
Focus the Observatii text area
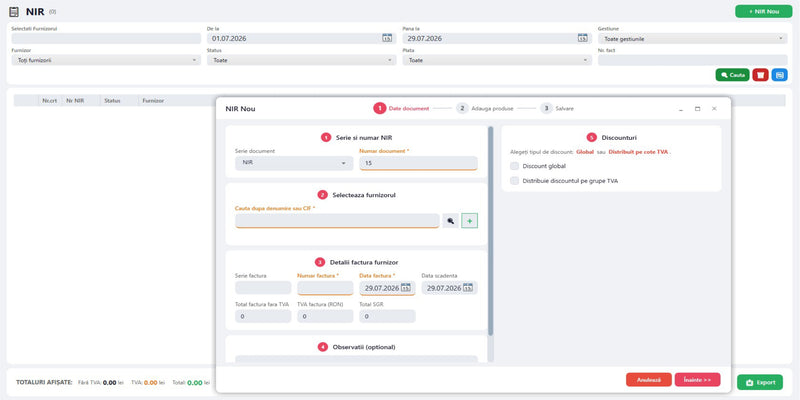[356, 359]
